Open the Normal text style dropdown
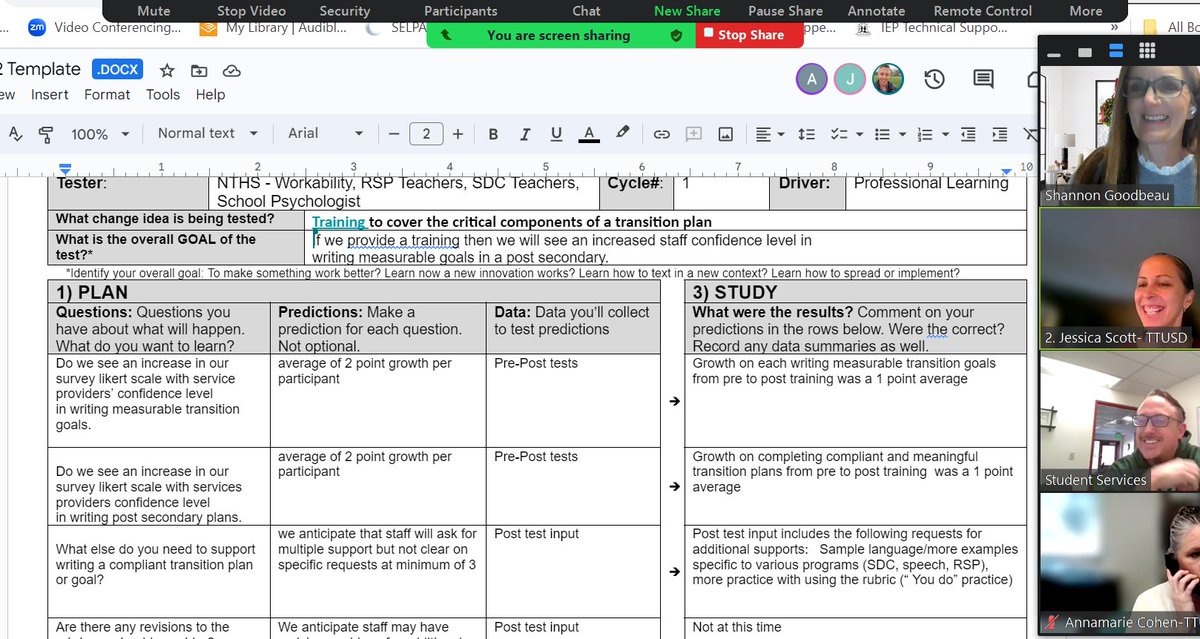 (208, 133)
